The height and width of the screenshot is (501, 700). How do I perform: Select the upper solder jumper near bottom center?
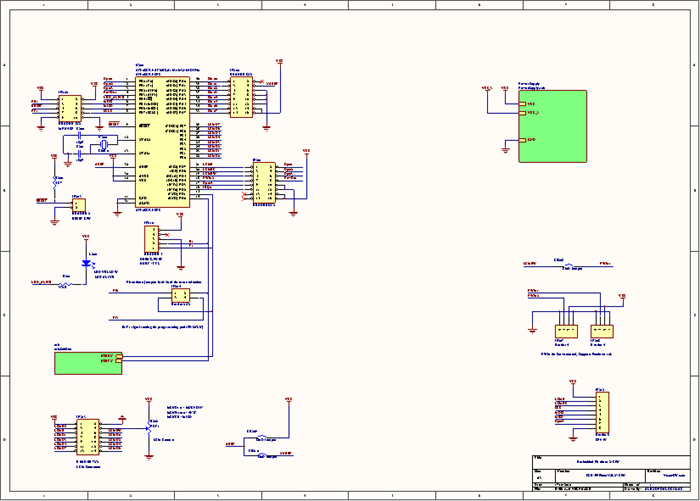(263, 437)
